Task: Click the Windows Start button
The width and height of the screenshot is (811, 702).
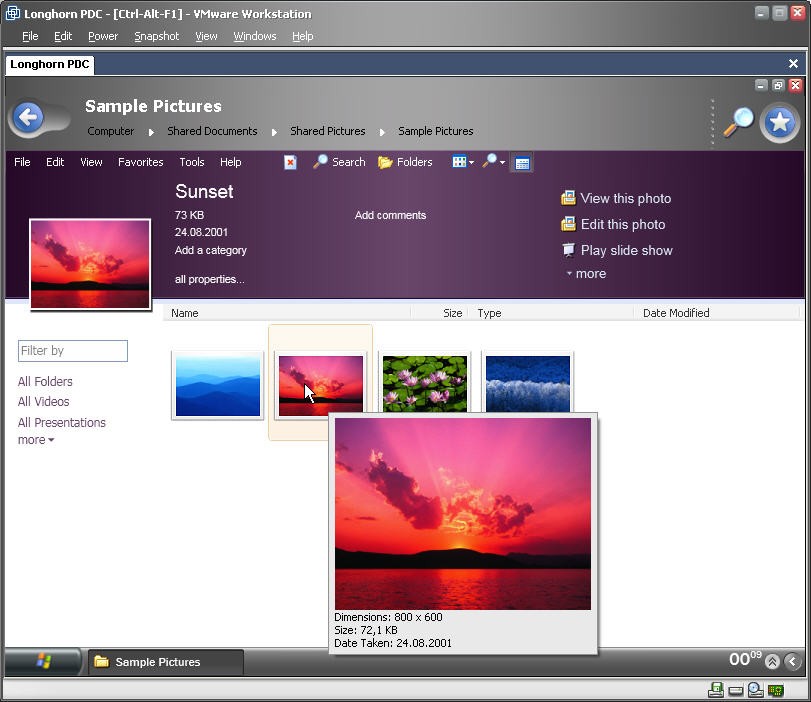Action: (x=44, y=661)
